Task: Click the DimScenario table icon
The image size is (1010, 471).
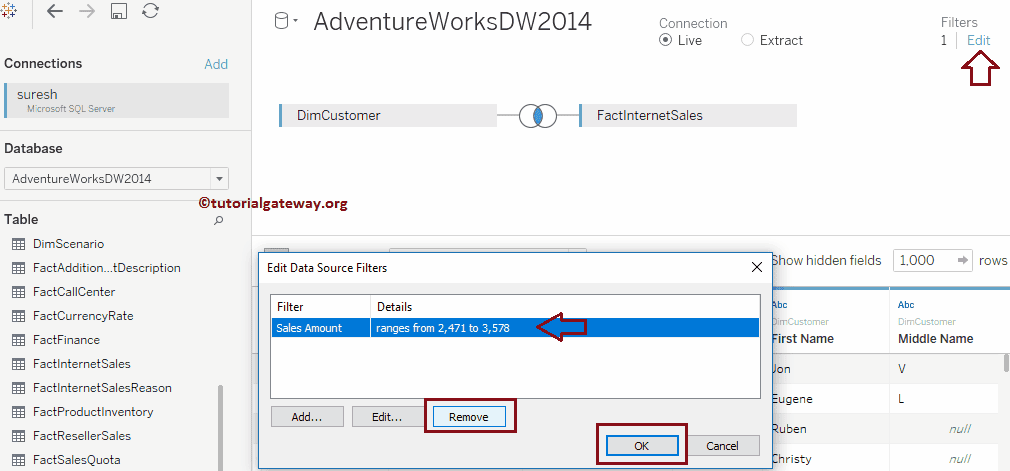Action: [x=18, y=244]
